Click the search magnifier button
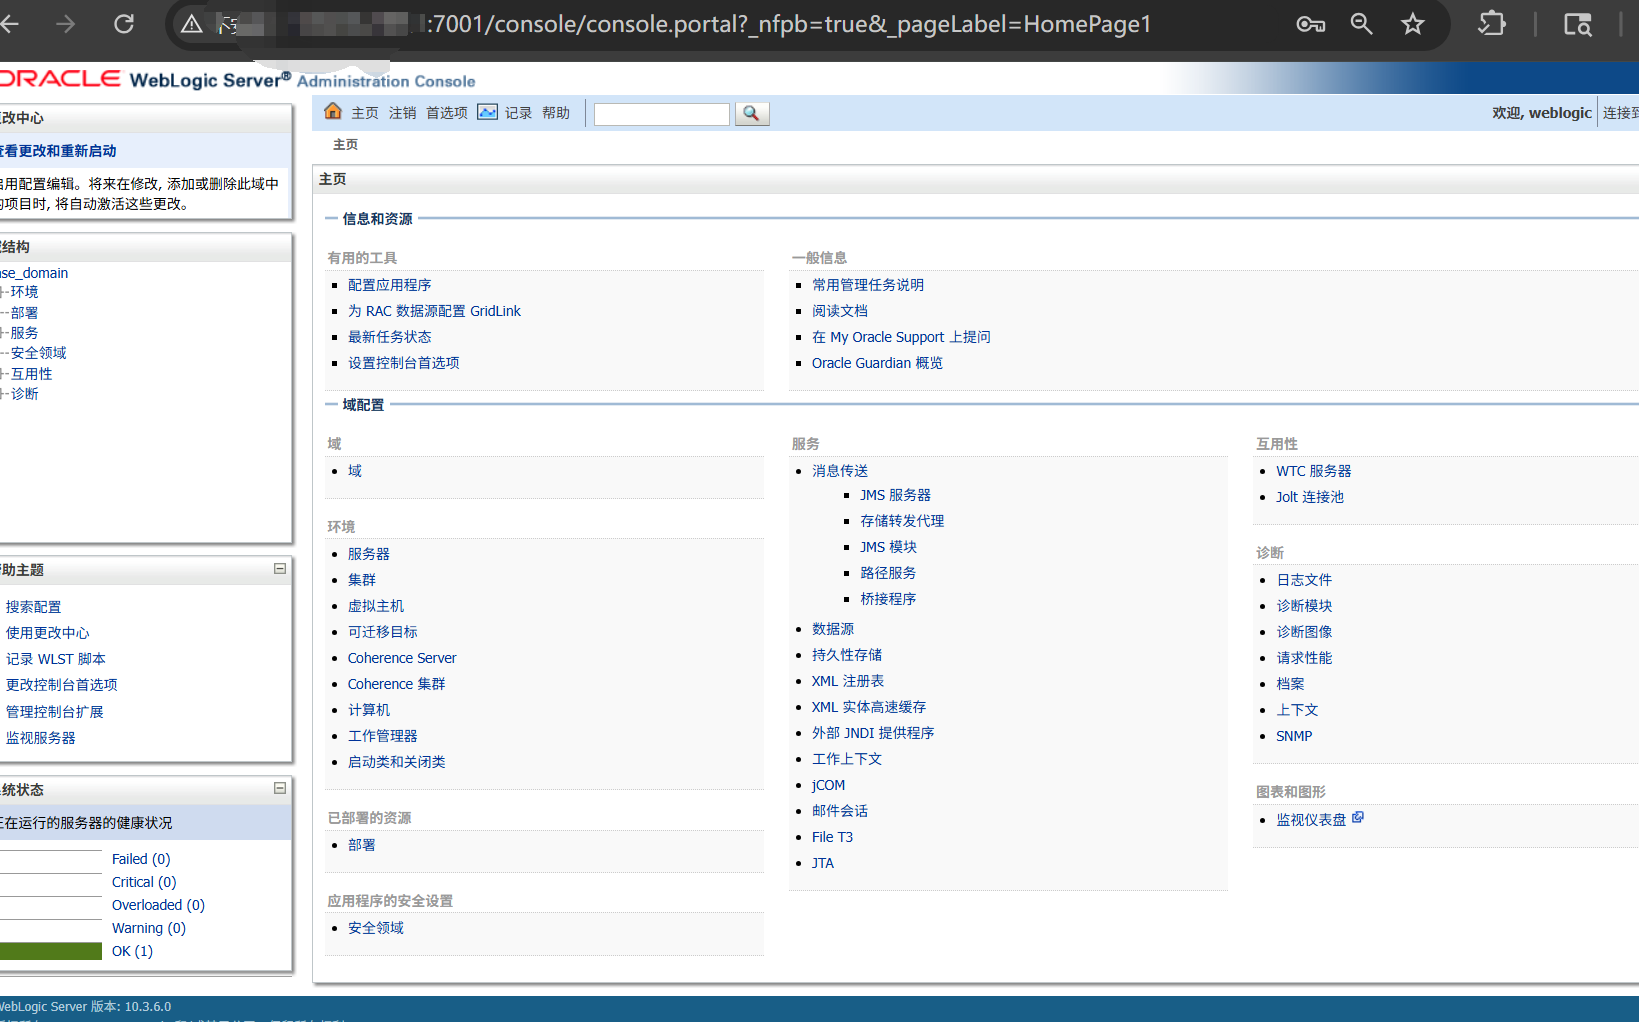Image resolution: width=1639 pixels, height=1022 pixels. pyautogui.click(x=751, y=114)
